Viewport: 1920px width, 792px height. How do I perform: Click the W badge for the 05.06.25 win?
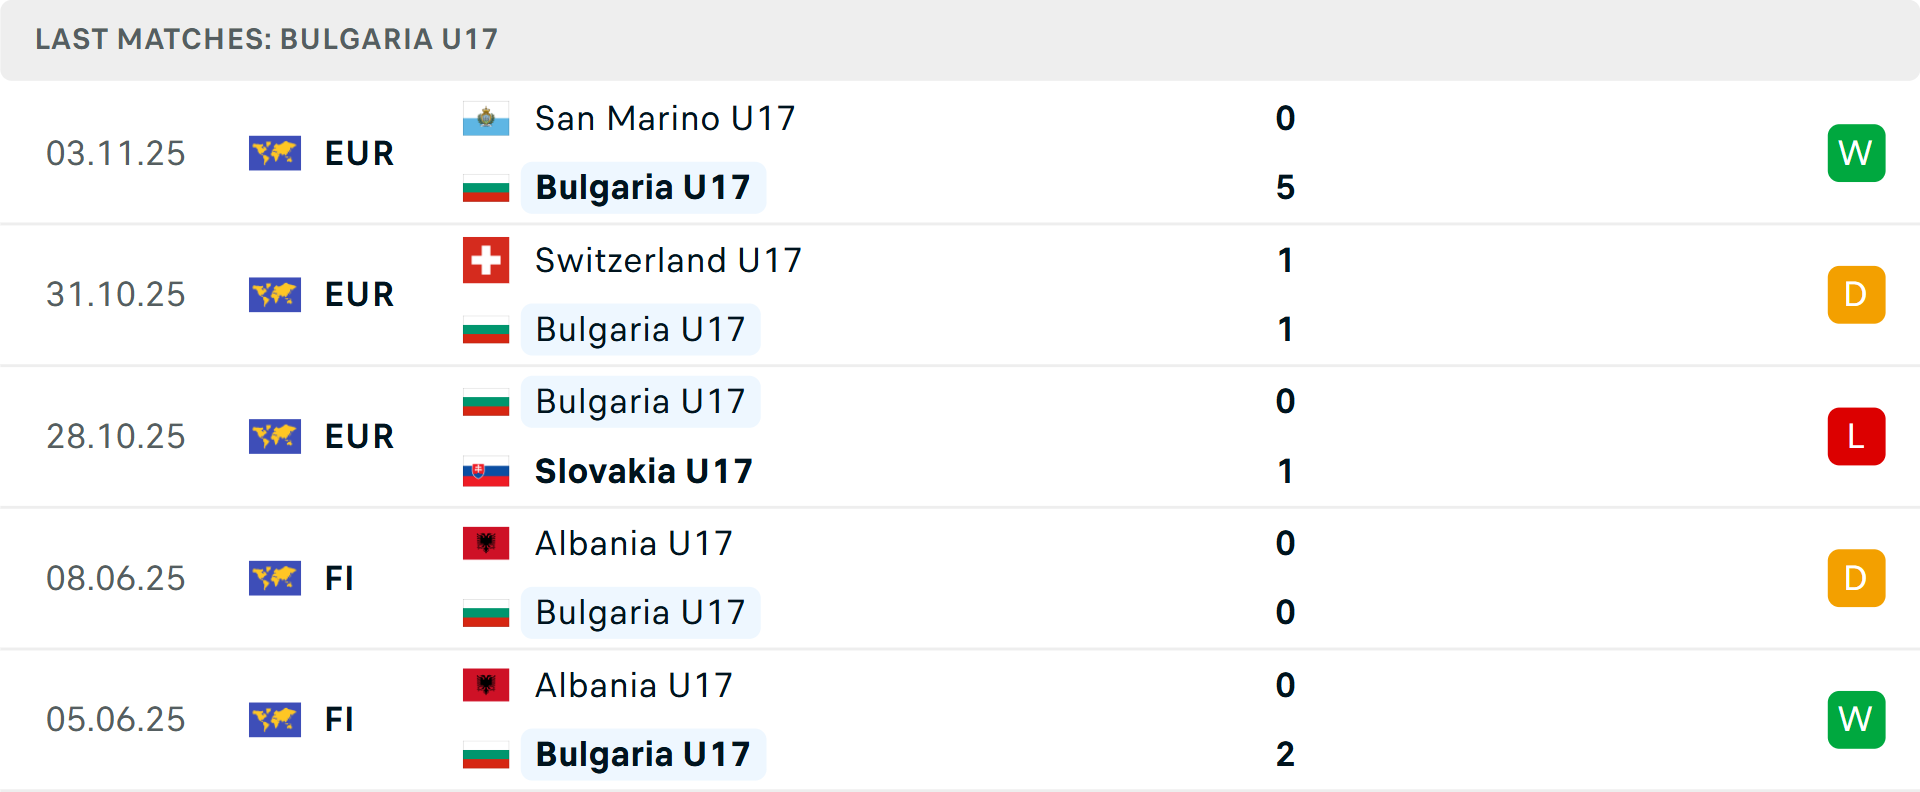(1856, 719)
